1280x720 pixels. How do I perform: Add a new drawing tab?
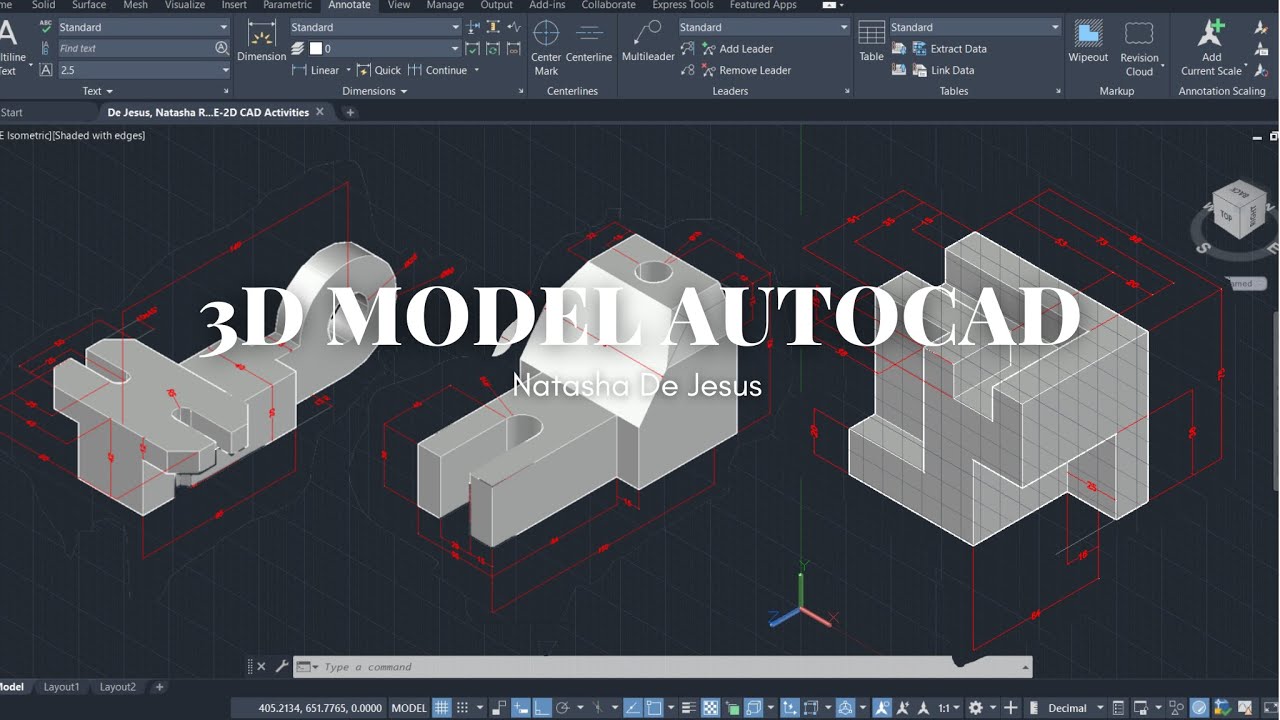pos(350,112)
